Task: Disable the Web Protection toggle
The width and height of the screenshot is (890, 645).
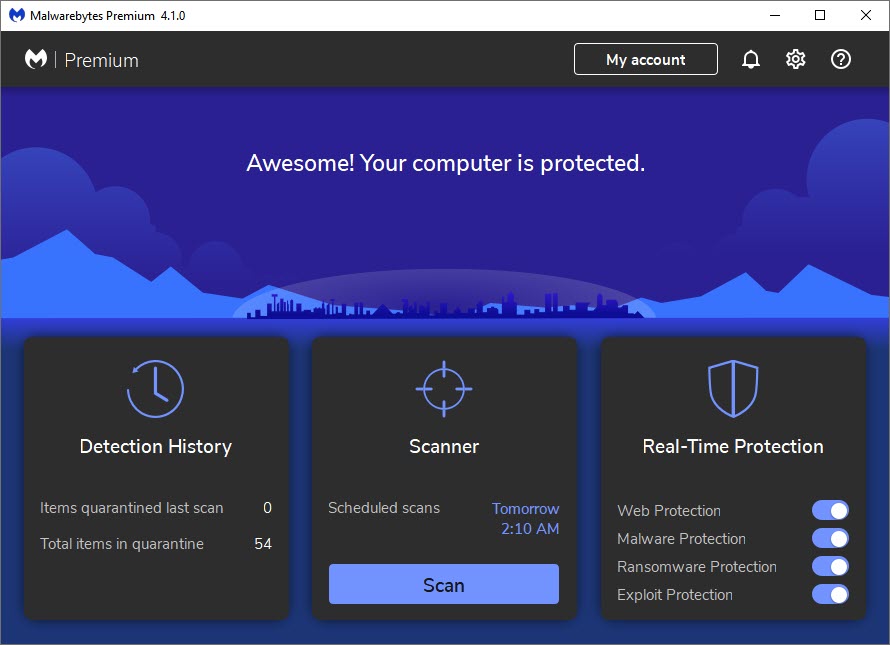Action: click(x=830, y=510)
